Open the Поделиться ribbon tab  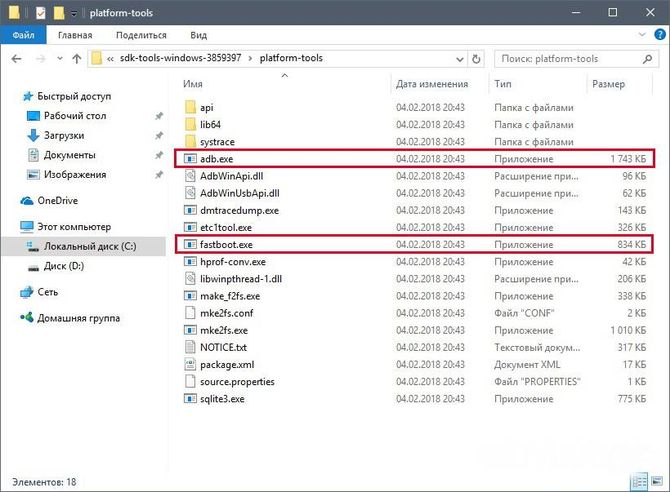point(141,35)
